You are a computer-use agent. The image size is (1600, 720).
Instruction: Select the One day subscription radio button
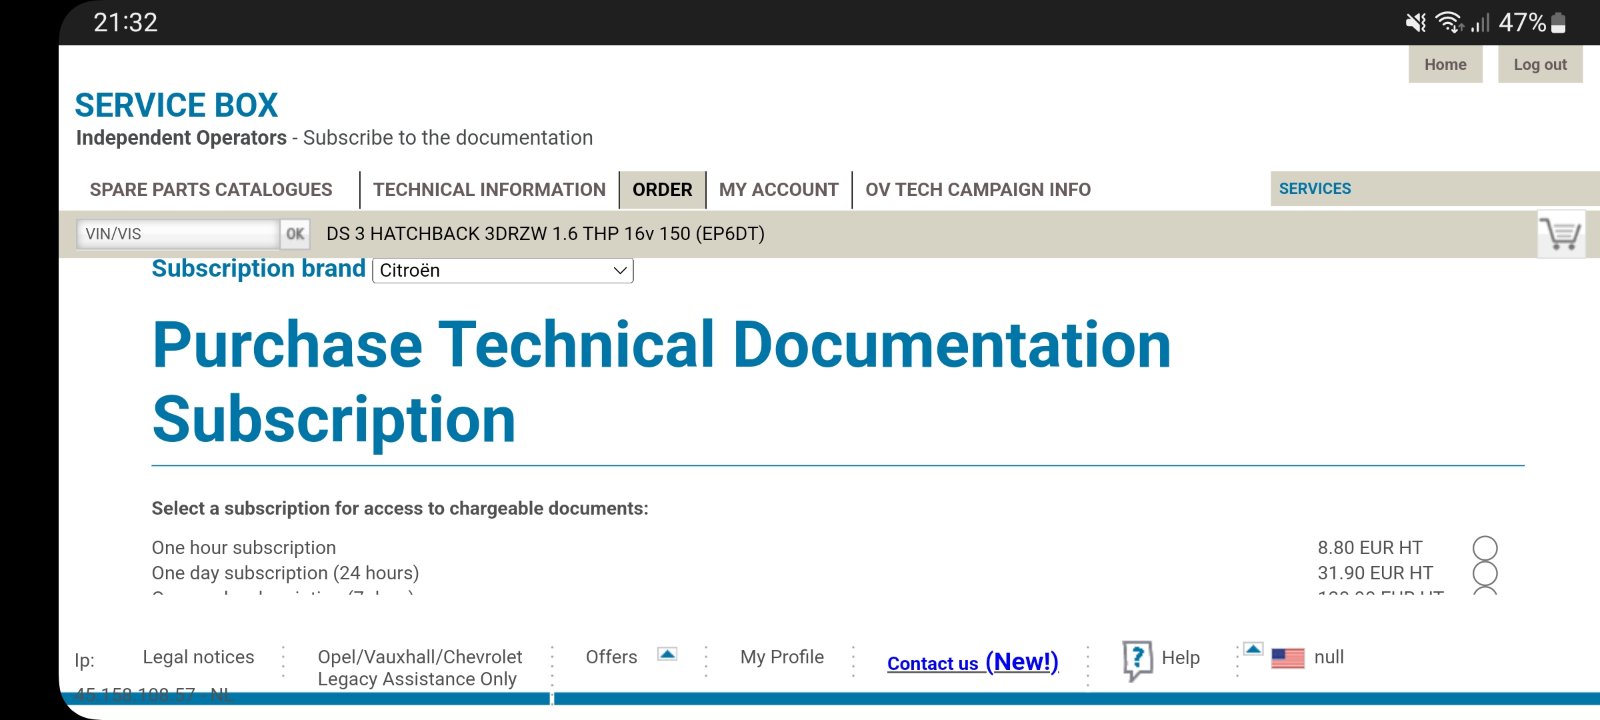click(x=1485, y=573)
